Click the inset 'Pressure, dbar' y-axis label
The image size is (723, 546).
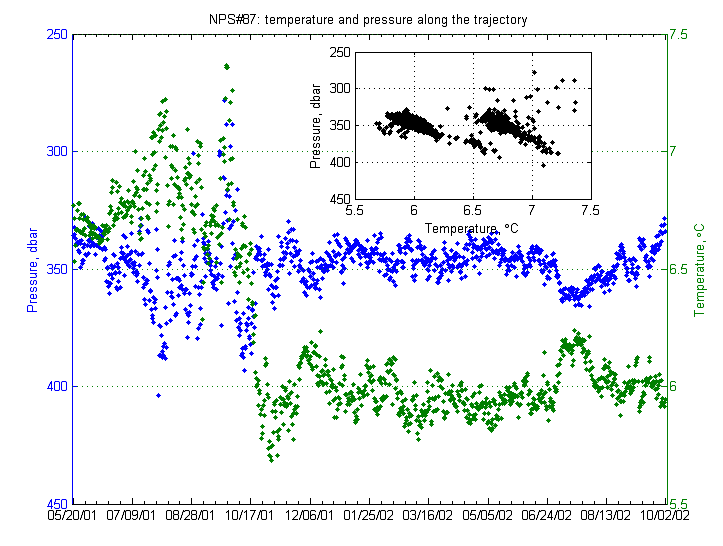click(316, 125)
